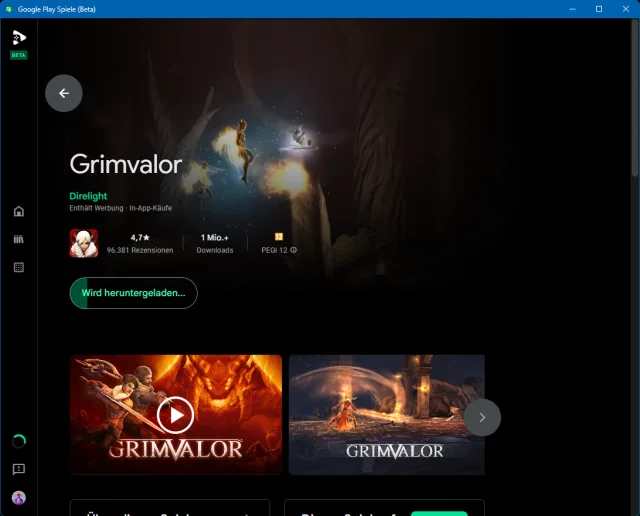The width and height of the screenshot is (640, 516).
Task: Click the 4,7 star rating
Action: pos(140,238)
